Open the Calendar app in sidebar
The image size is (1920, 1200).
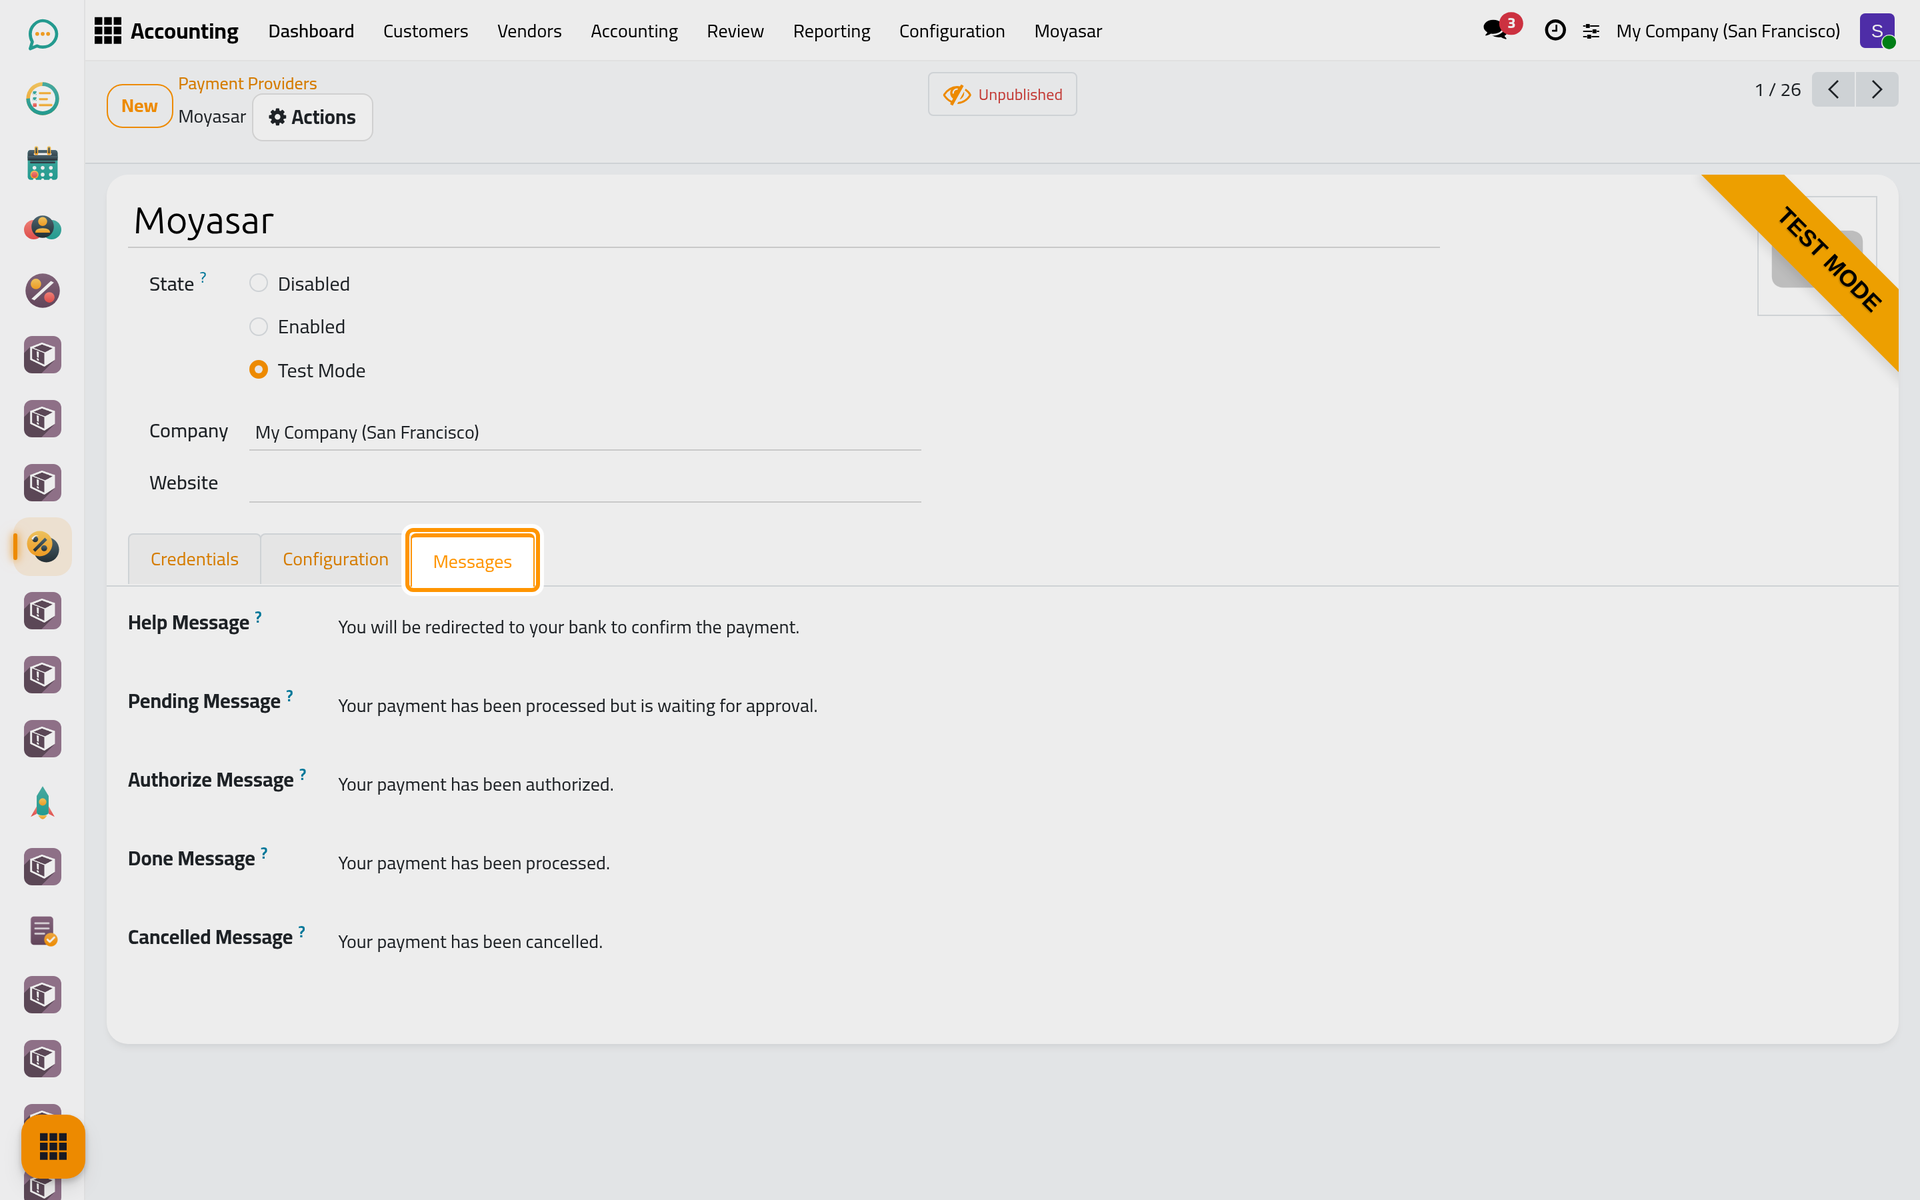click(x=42, y=163)
